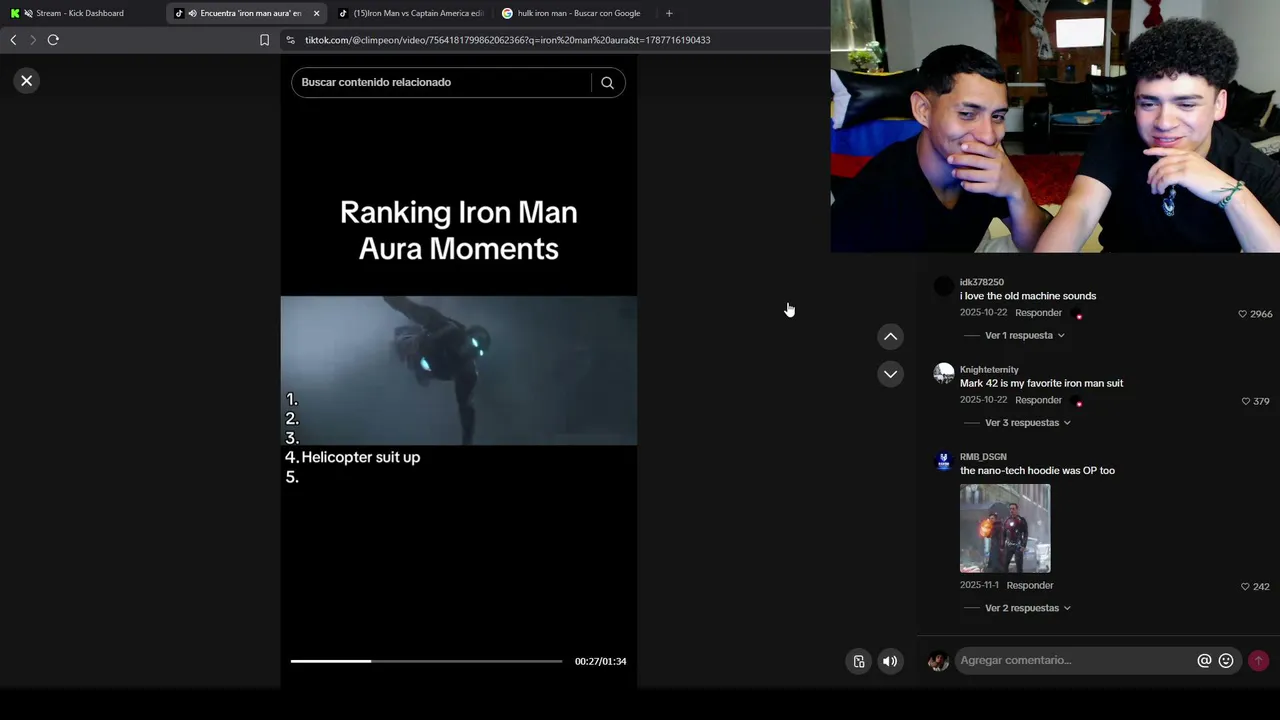The height and width of the screenshot is (720, 1280).
Task: Open Knighteternity's profile avatar
Action: [943, 374]
